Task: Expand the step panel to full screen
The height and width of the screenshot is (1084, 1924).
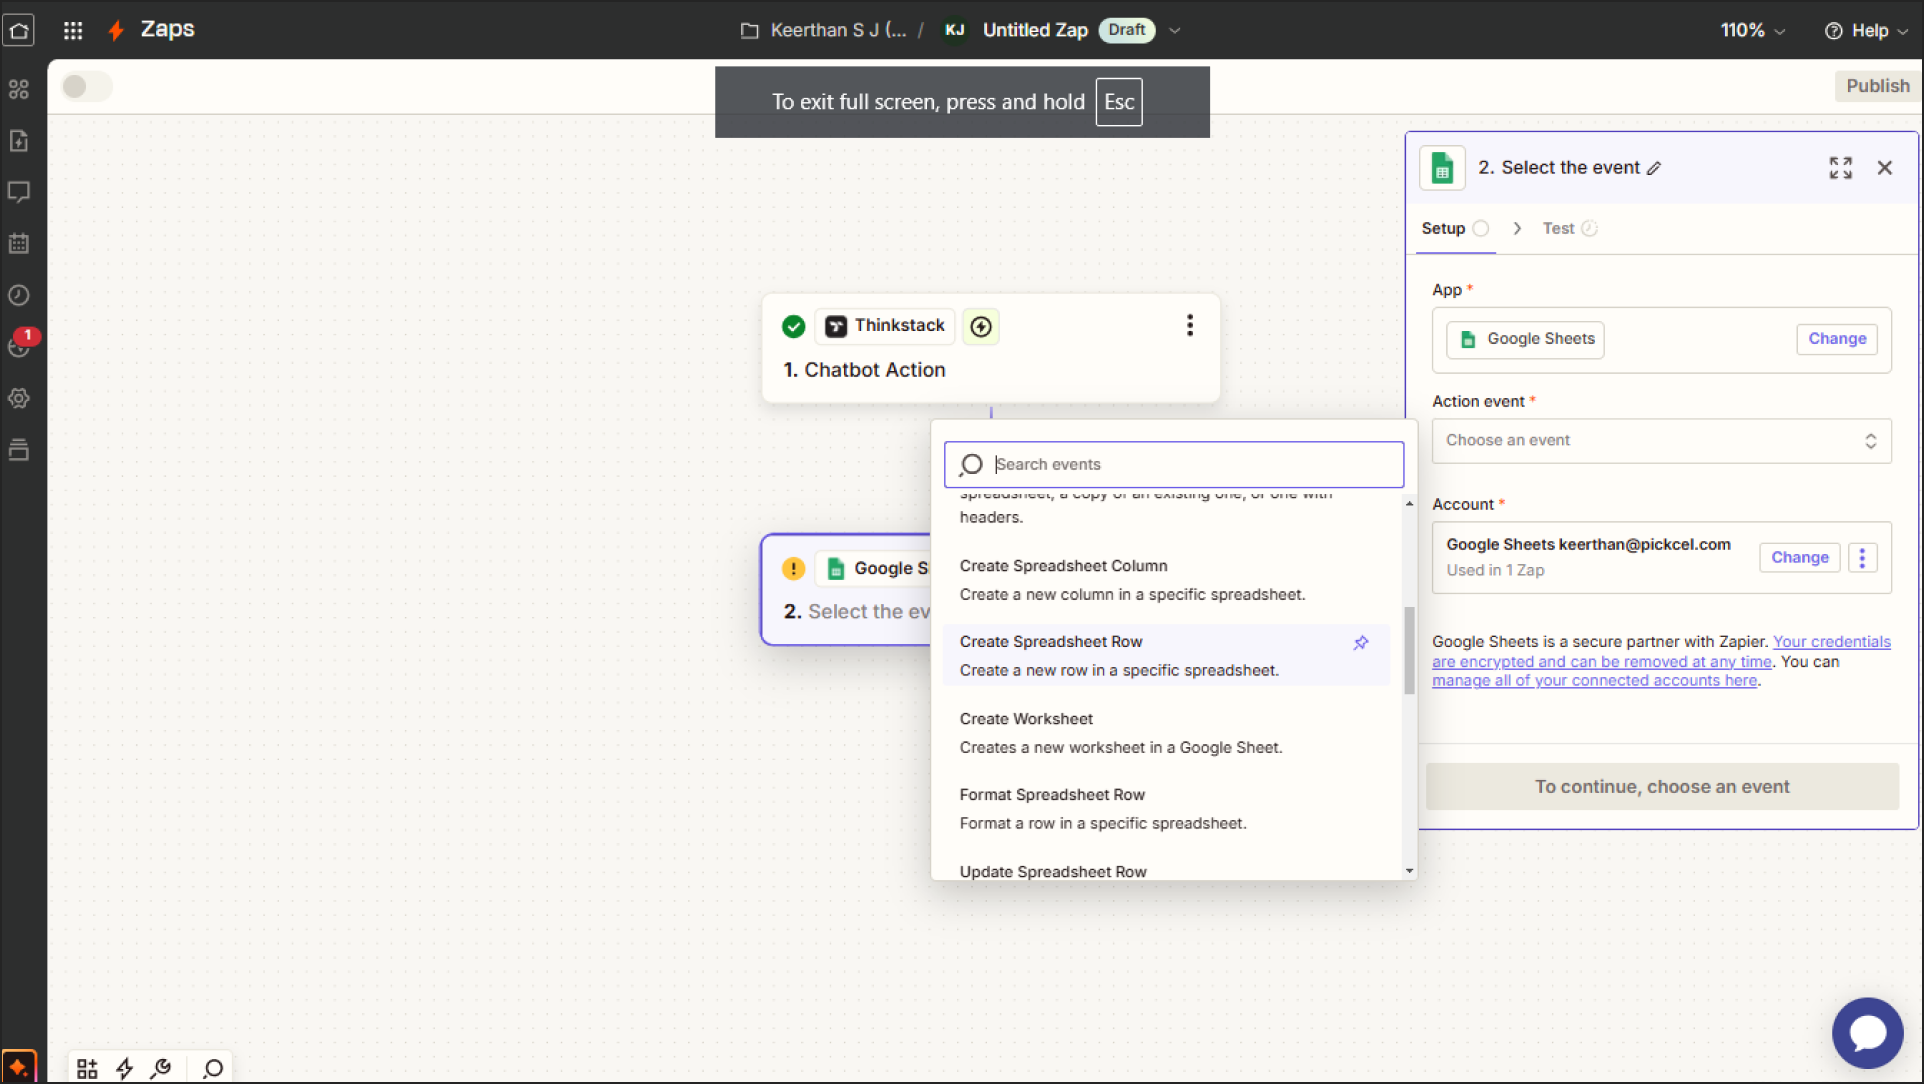Action: click(1841, 168)
